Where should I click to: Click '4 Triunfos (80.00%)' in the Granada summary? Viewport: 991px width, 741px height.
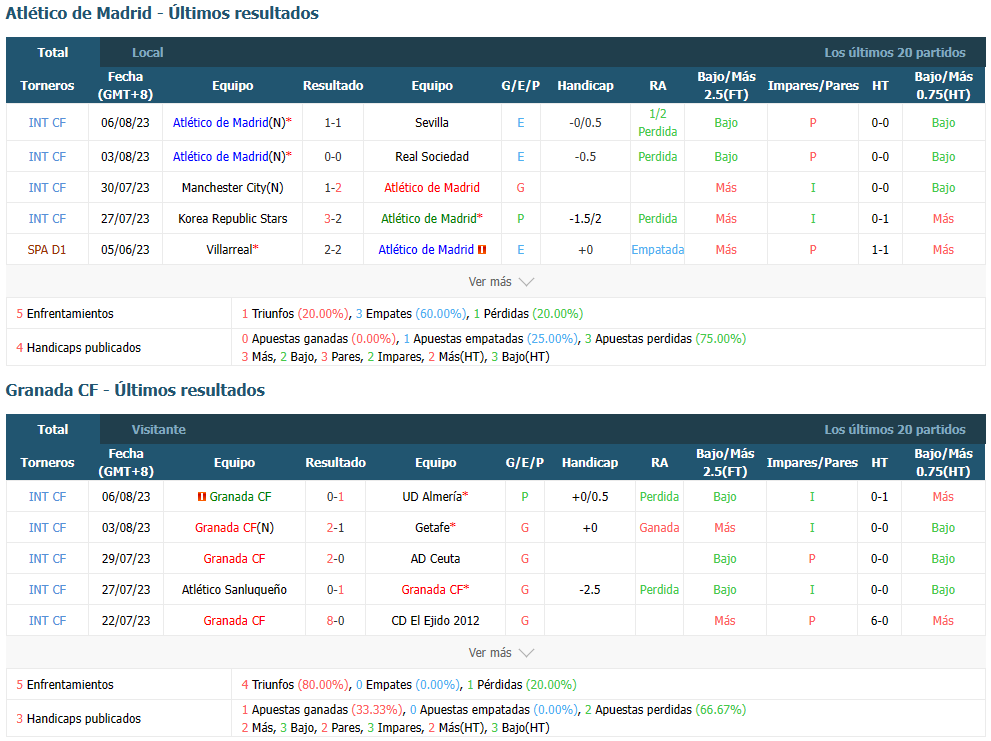pyautogui.click(x=295, y=685)
